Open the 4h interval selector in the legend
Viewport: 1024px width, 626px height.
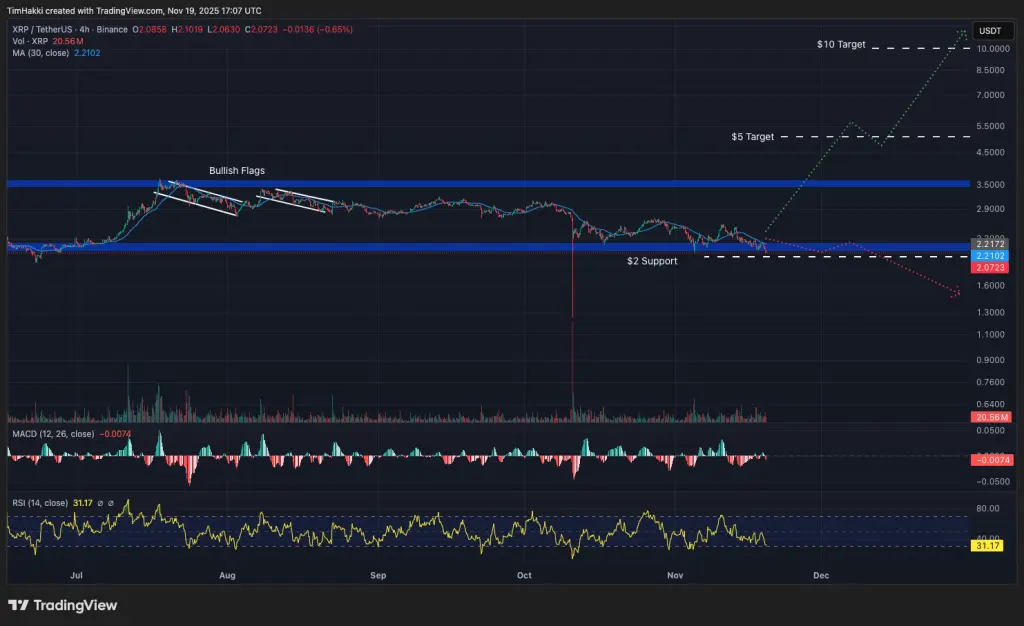[83, 30]
